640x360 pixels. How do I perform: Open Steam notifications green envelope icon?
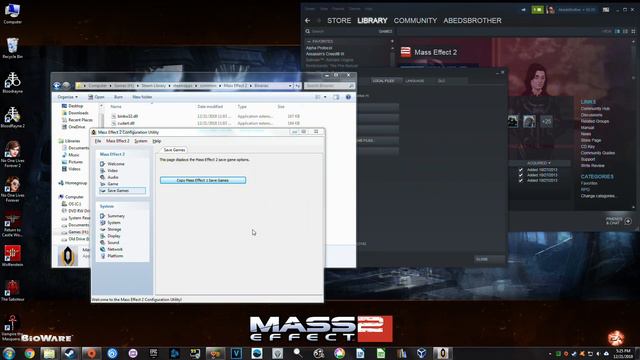coord(538,10)
